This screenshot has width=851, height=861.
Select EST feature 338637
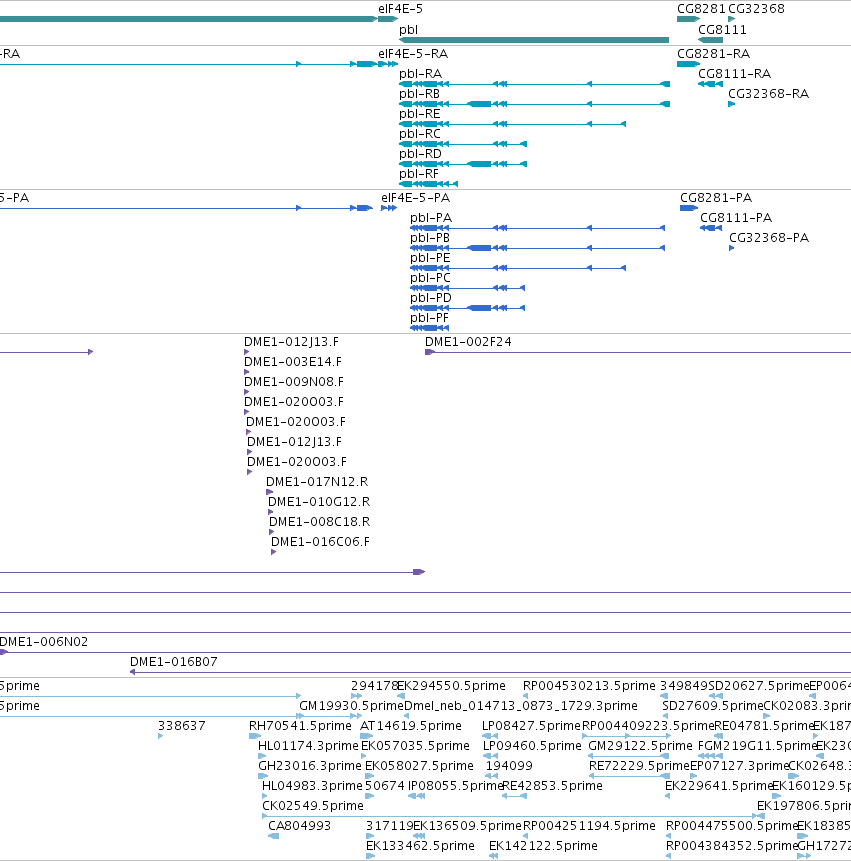tap(160, 736)
